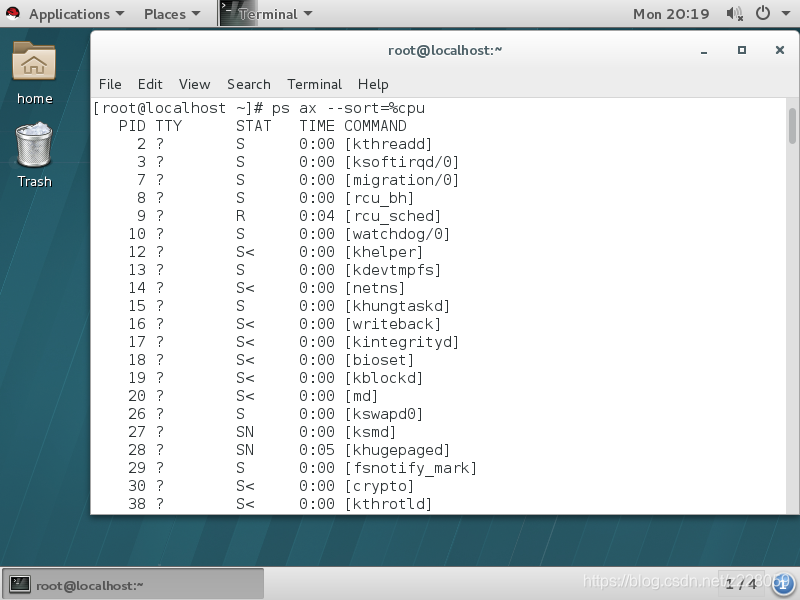Click the Red Hat logo in top bar
This screenshot has width=800, height=600.
click(12, 13)
